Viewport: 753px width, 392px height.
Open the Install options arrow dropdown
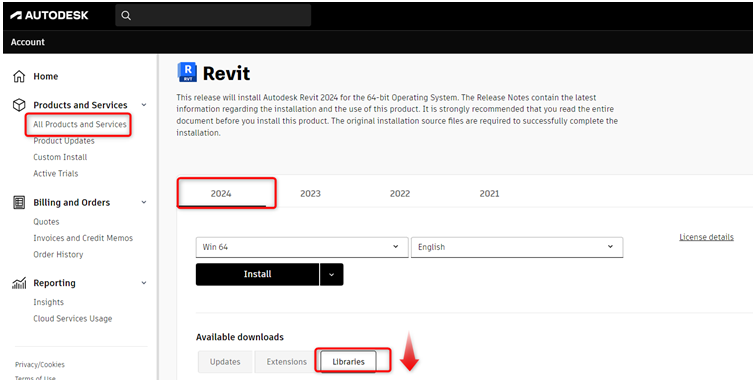pos(331,274)
